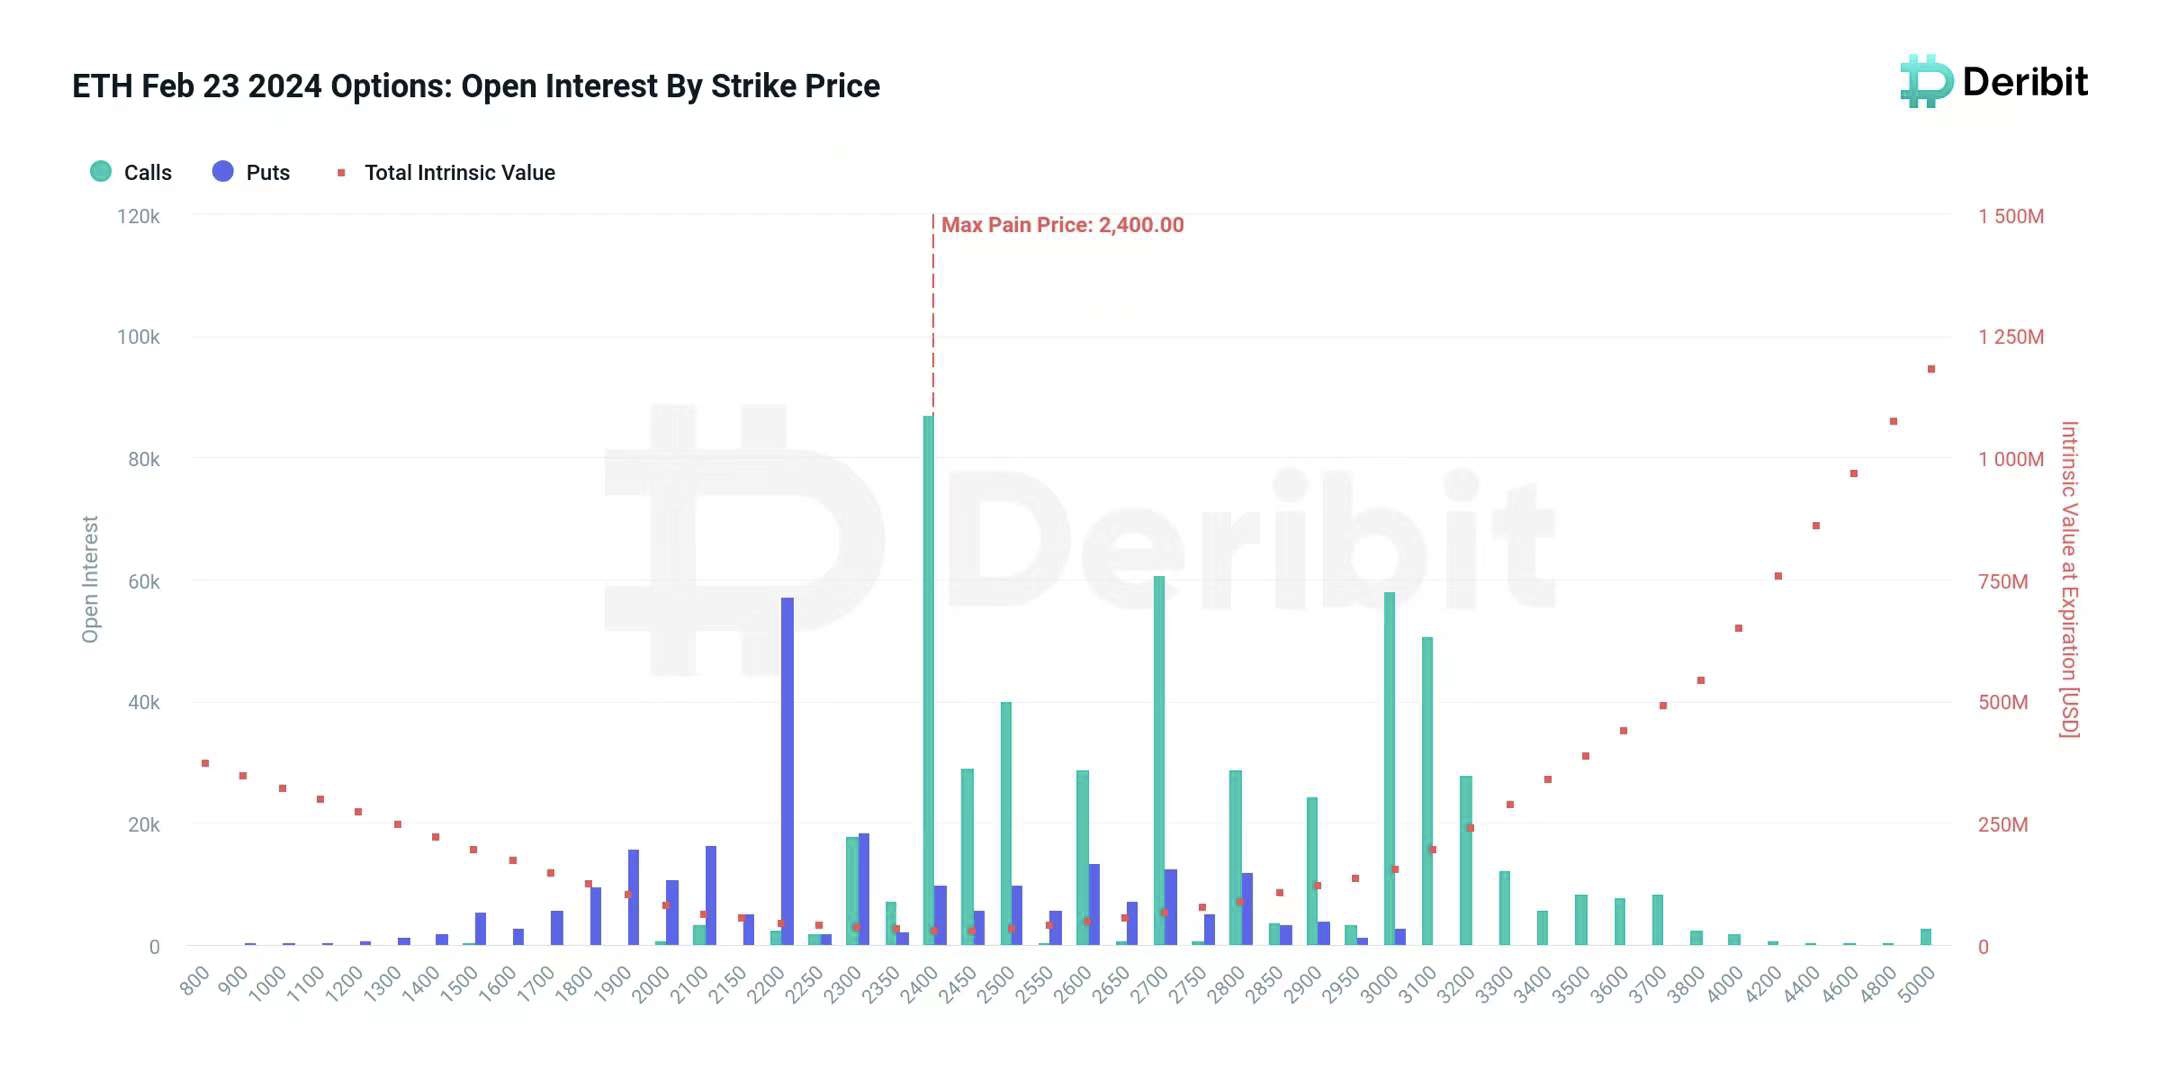The image size is (2160, 1080).
Task: Click the 2400 strike axis label
Action: pyautogui.click(x=919, y=983)
